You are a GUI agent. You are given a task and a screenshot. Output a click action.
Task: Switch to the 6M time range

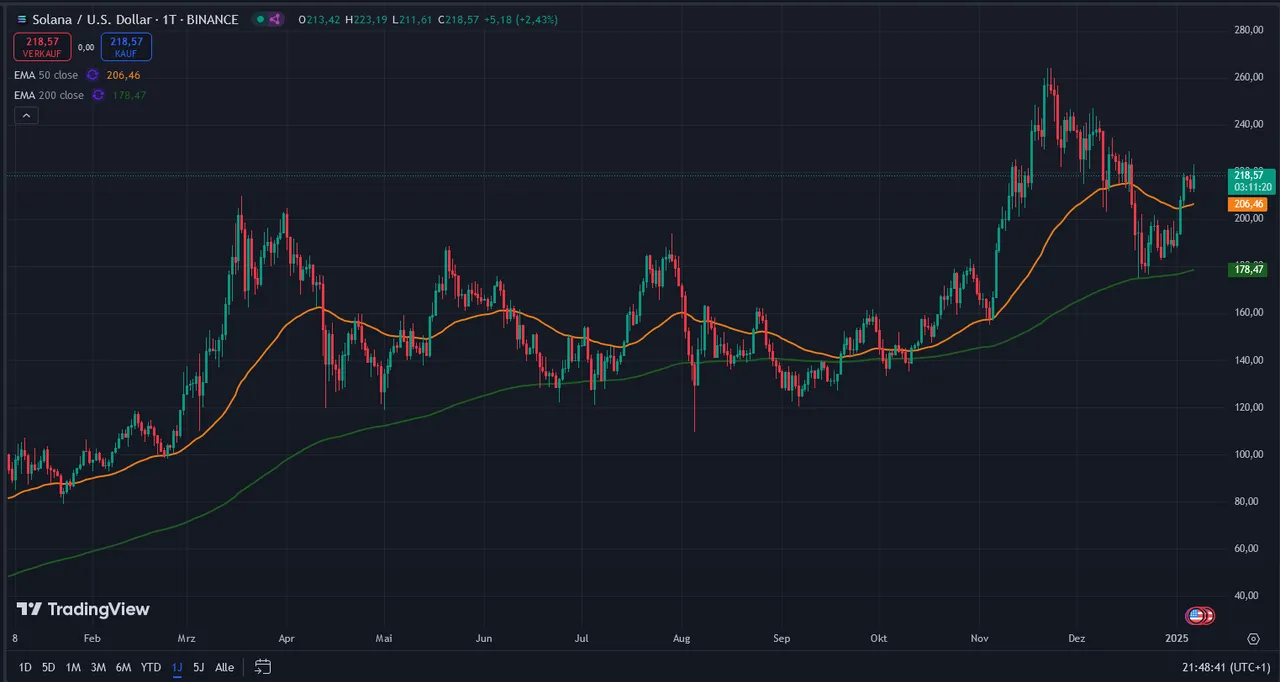(x=123, y=667)
